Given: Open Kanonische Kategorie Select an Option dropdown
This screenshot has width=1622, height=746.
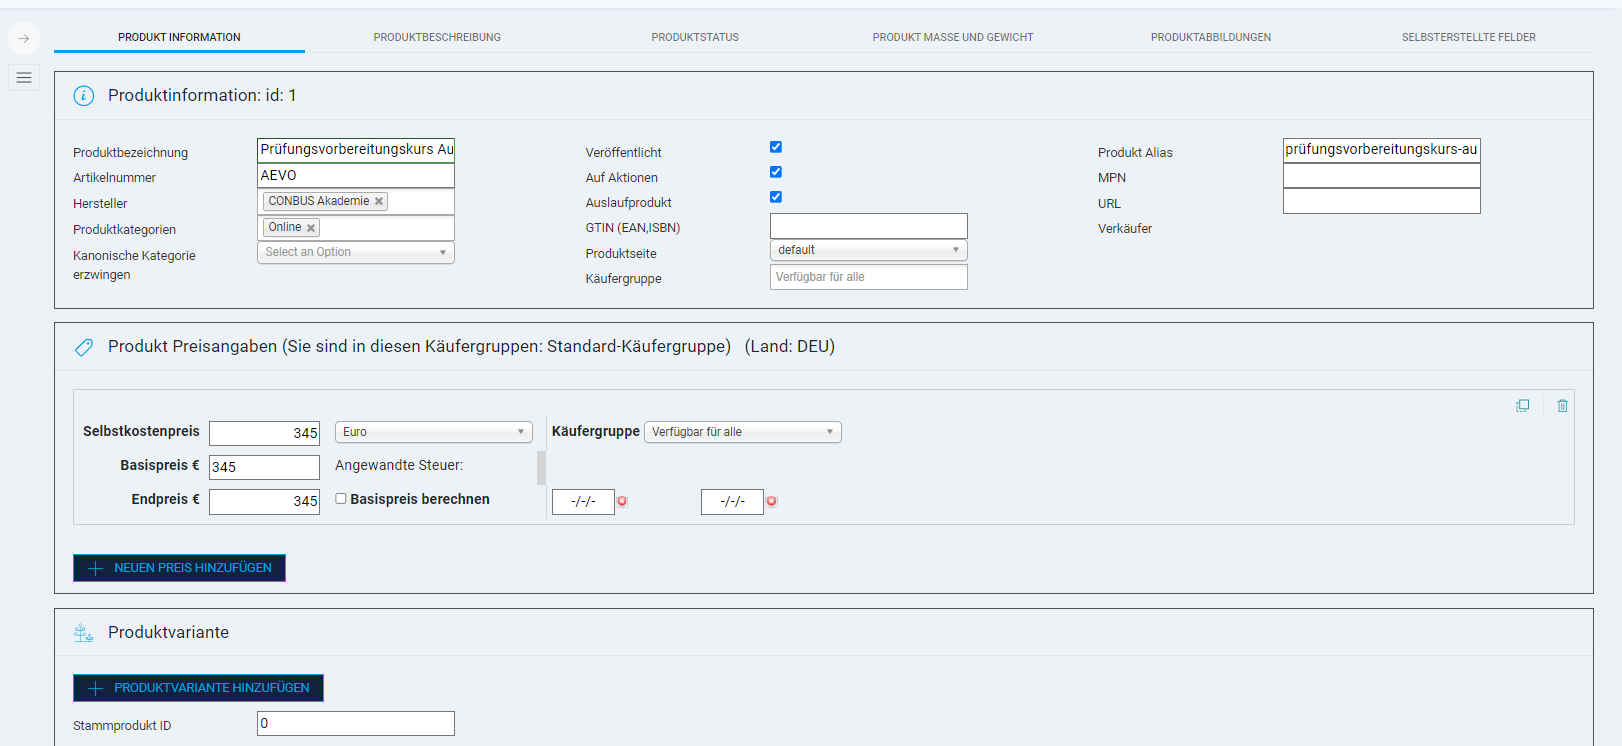Looking at the screenshot, I should pyautogui.click(x=355, y=253).
